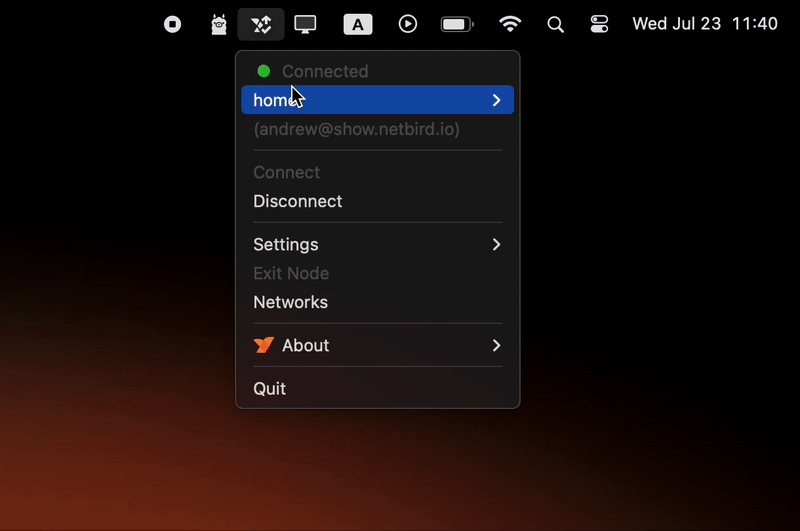Click the Exit Node menu entry

(291, 273)
